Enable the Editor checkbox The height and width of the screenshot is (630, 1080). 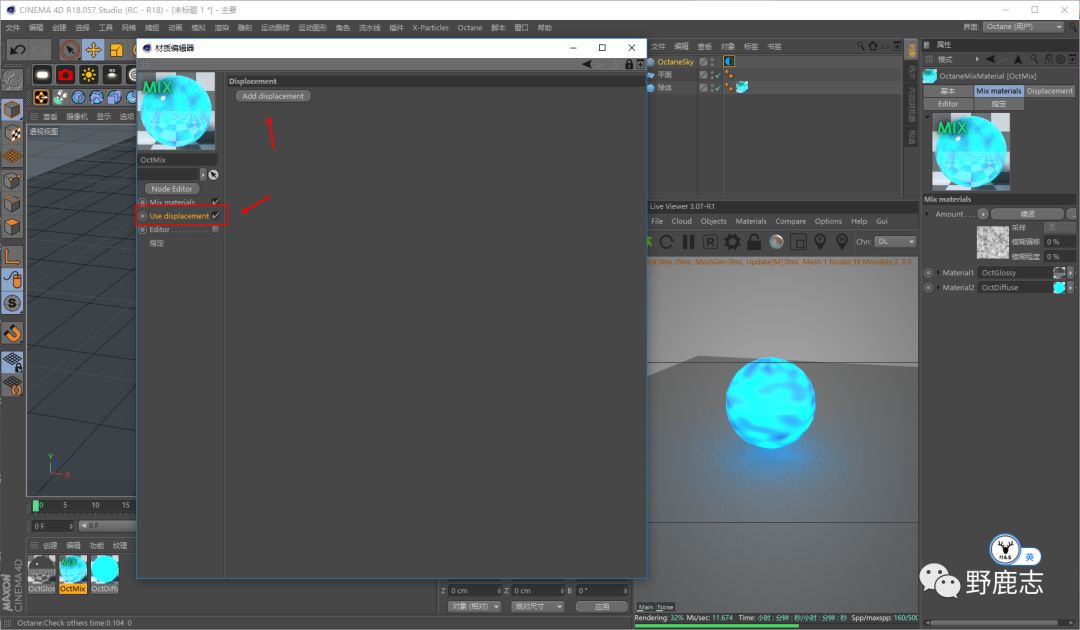215,229
